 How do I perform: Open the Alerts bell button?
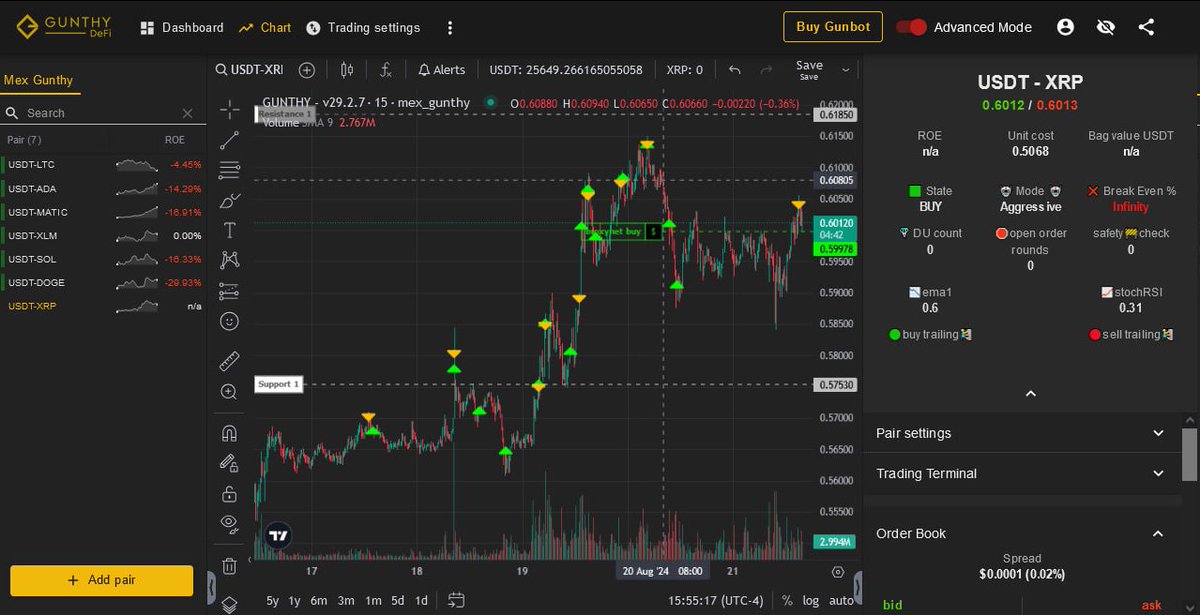click(x=441, y=70)
